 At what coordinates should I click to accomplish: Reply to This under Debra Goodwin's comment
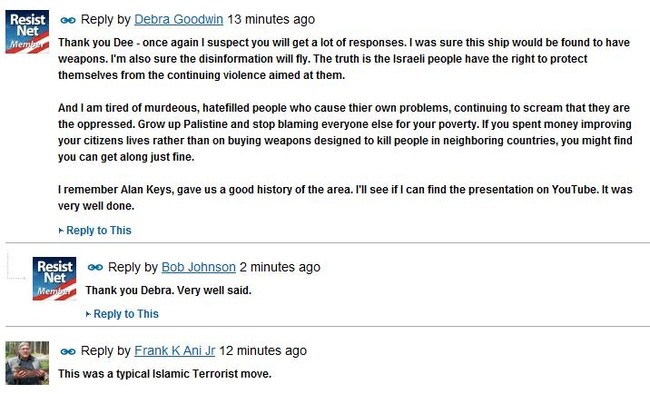coord(99,231)
